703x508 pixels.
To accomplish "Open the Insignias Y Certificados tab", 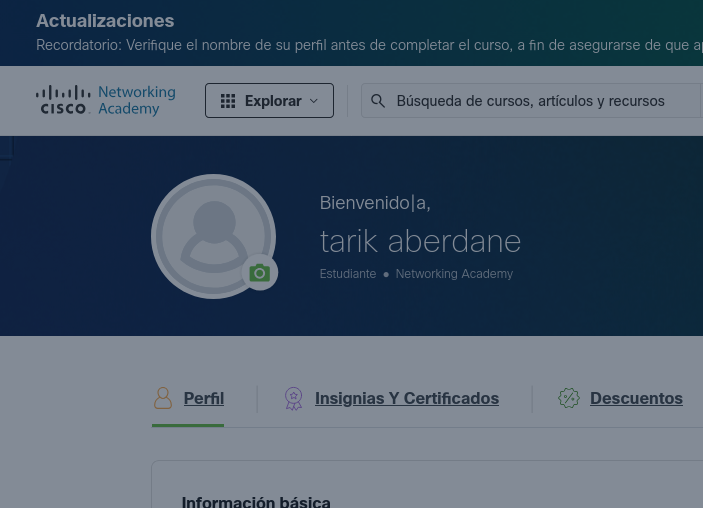I will (406, 398).
